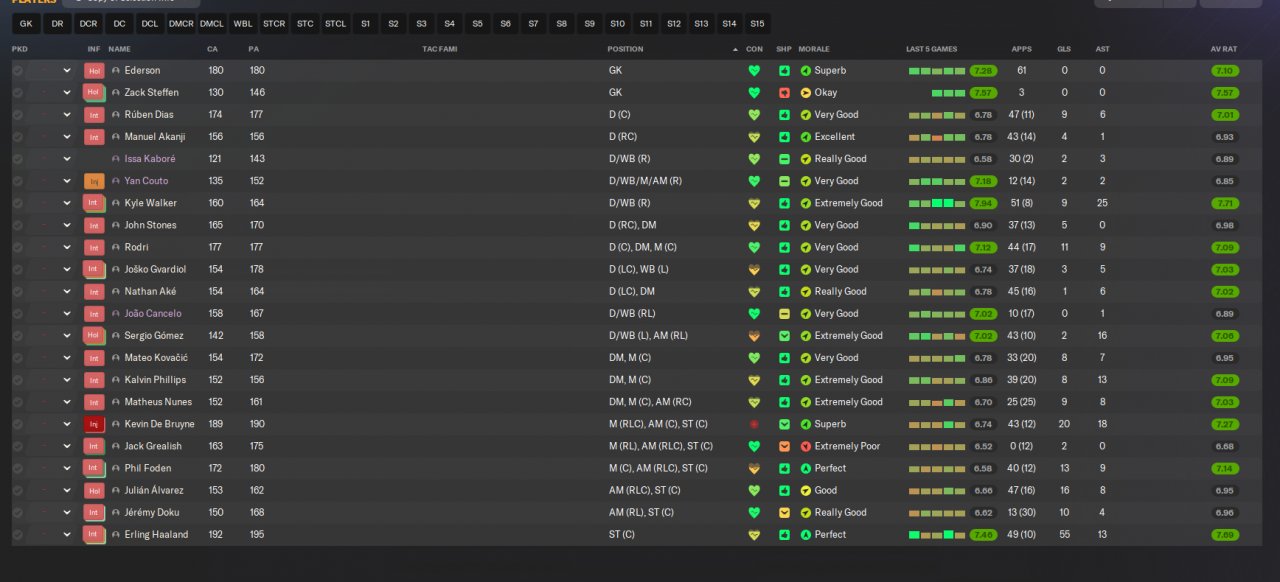Viewport: 1280px width, 582px height.
Task: Click Ederson's green condition heart icon
Action: [x=754, y=71]
